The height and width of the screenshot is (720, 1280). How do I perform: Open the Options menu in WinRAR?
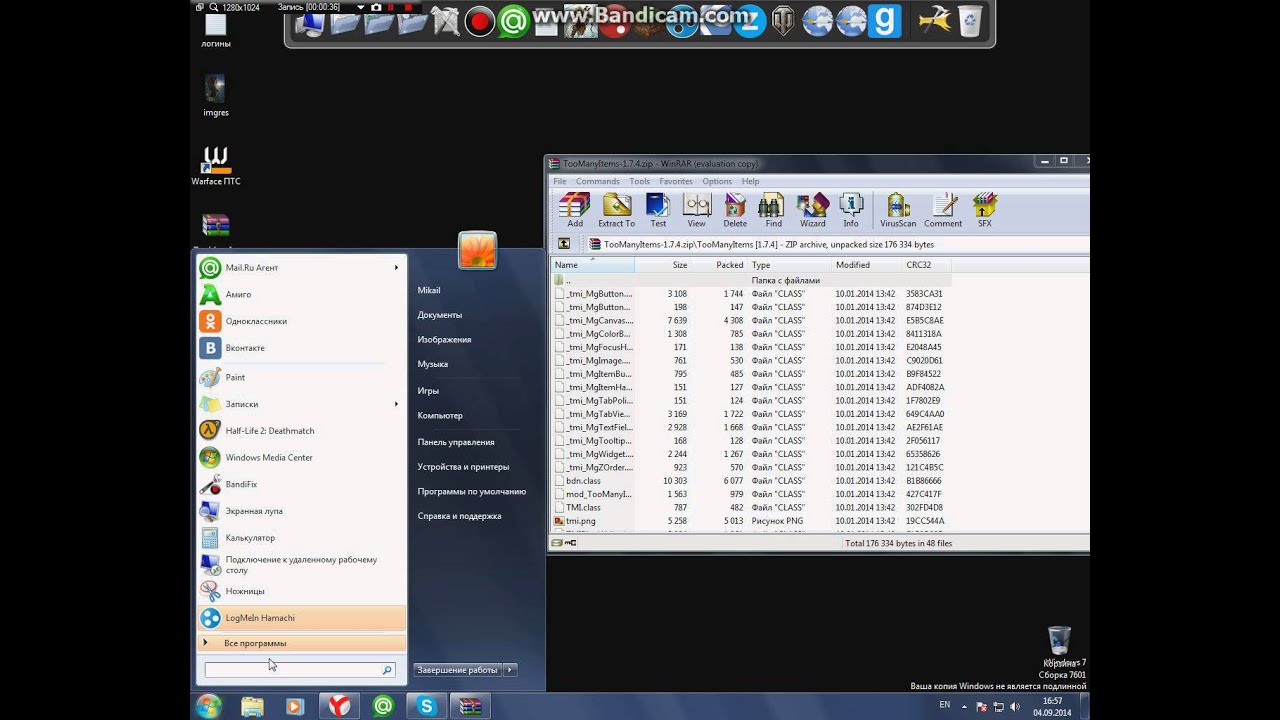pyautogui.click(x=717, y=181)
